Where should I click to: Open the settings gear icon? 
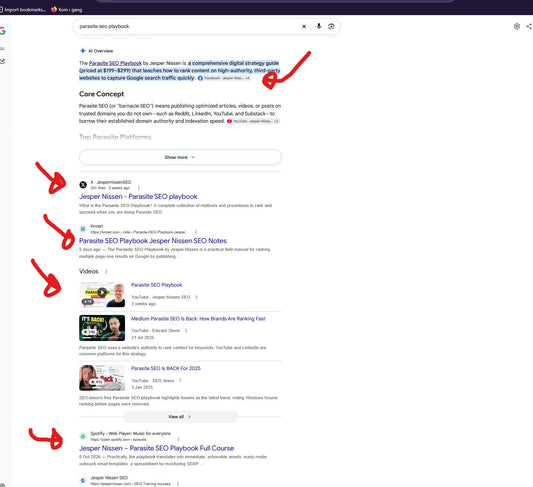[x=517, y=26]
